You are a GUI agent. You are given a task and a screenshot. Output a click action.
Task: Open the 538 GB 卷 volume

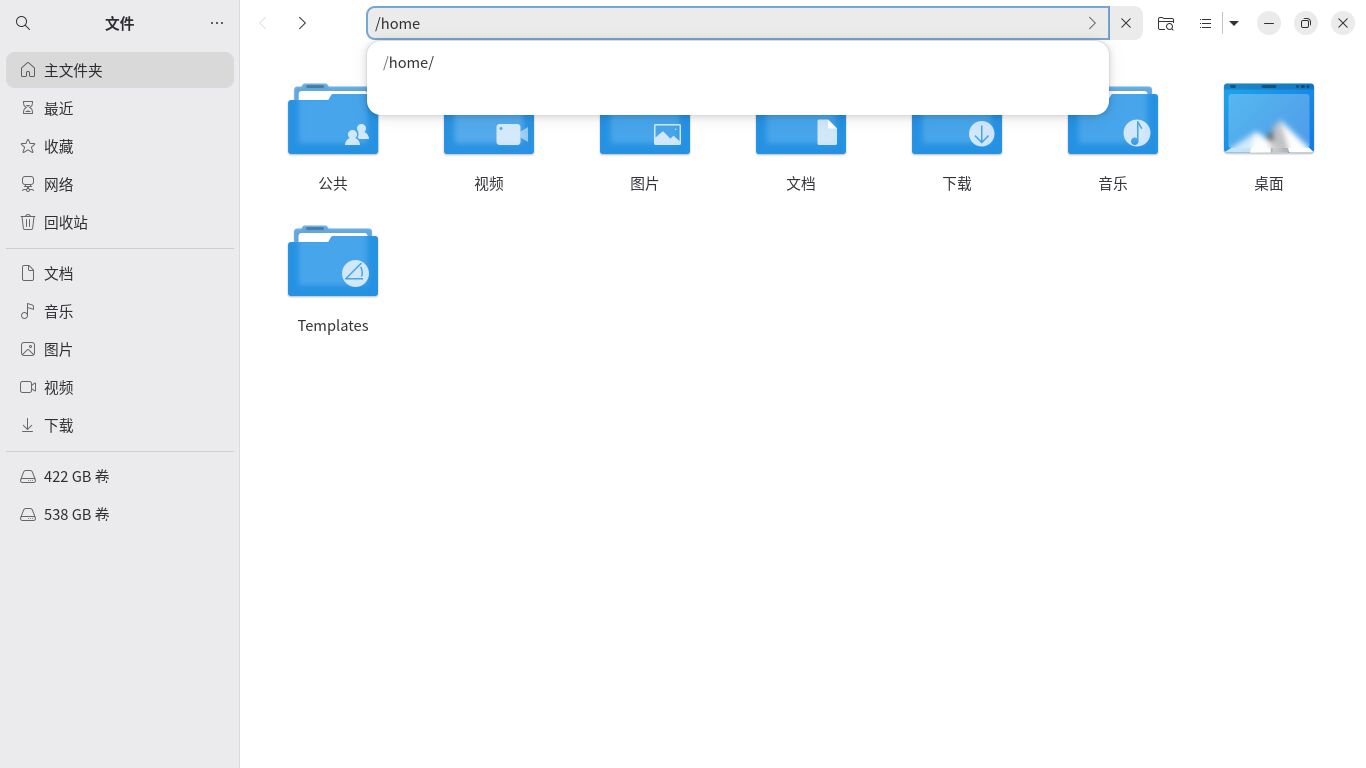pyautogui.click(x=77, y=514)
